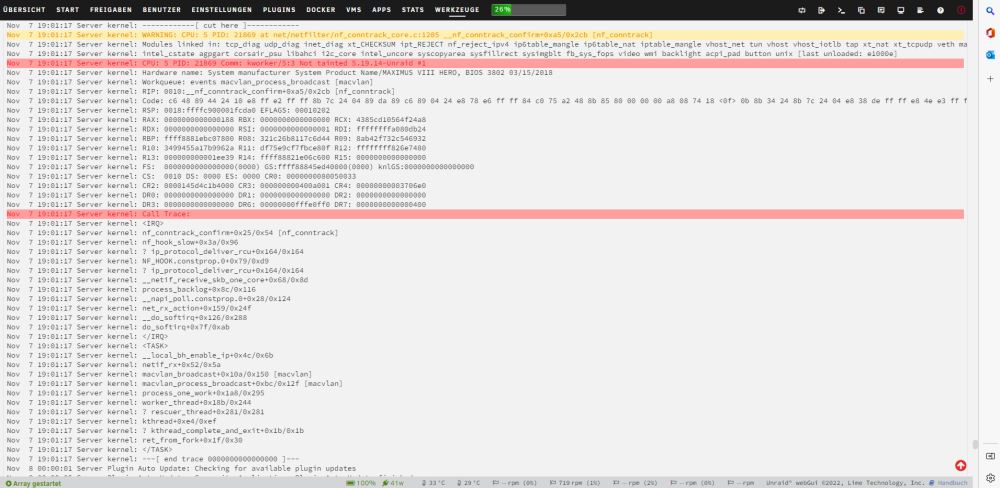
Task: Click the red alert notification icon
Action: (961, 10)
